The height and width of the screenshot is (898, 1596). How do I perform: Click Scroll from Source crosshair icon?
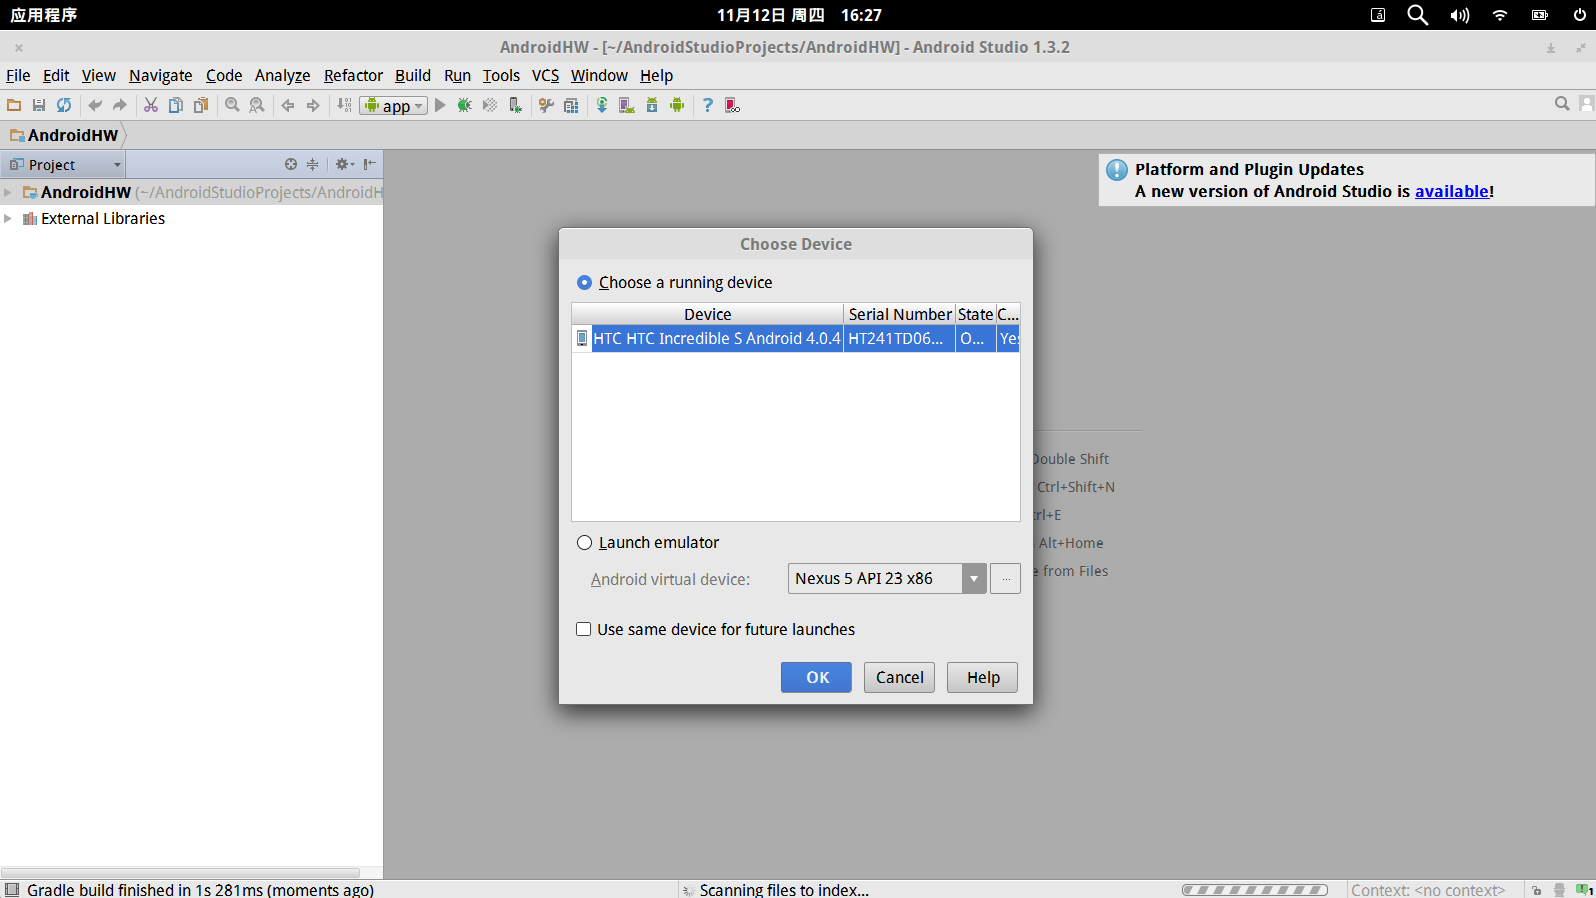291,164
